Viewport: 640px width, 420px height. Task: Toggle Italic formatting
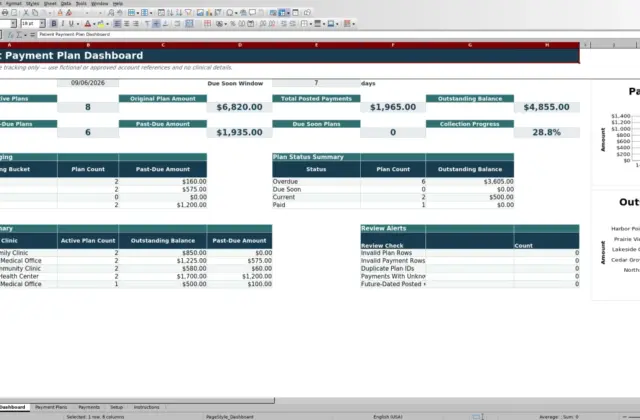[62, 24]
